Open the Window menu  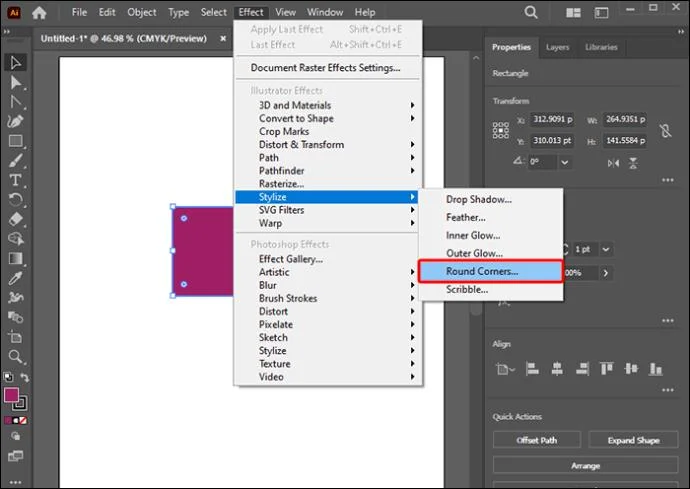pos(325,12)
